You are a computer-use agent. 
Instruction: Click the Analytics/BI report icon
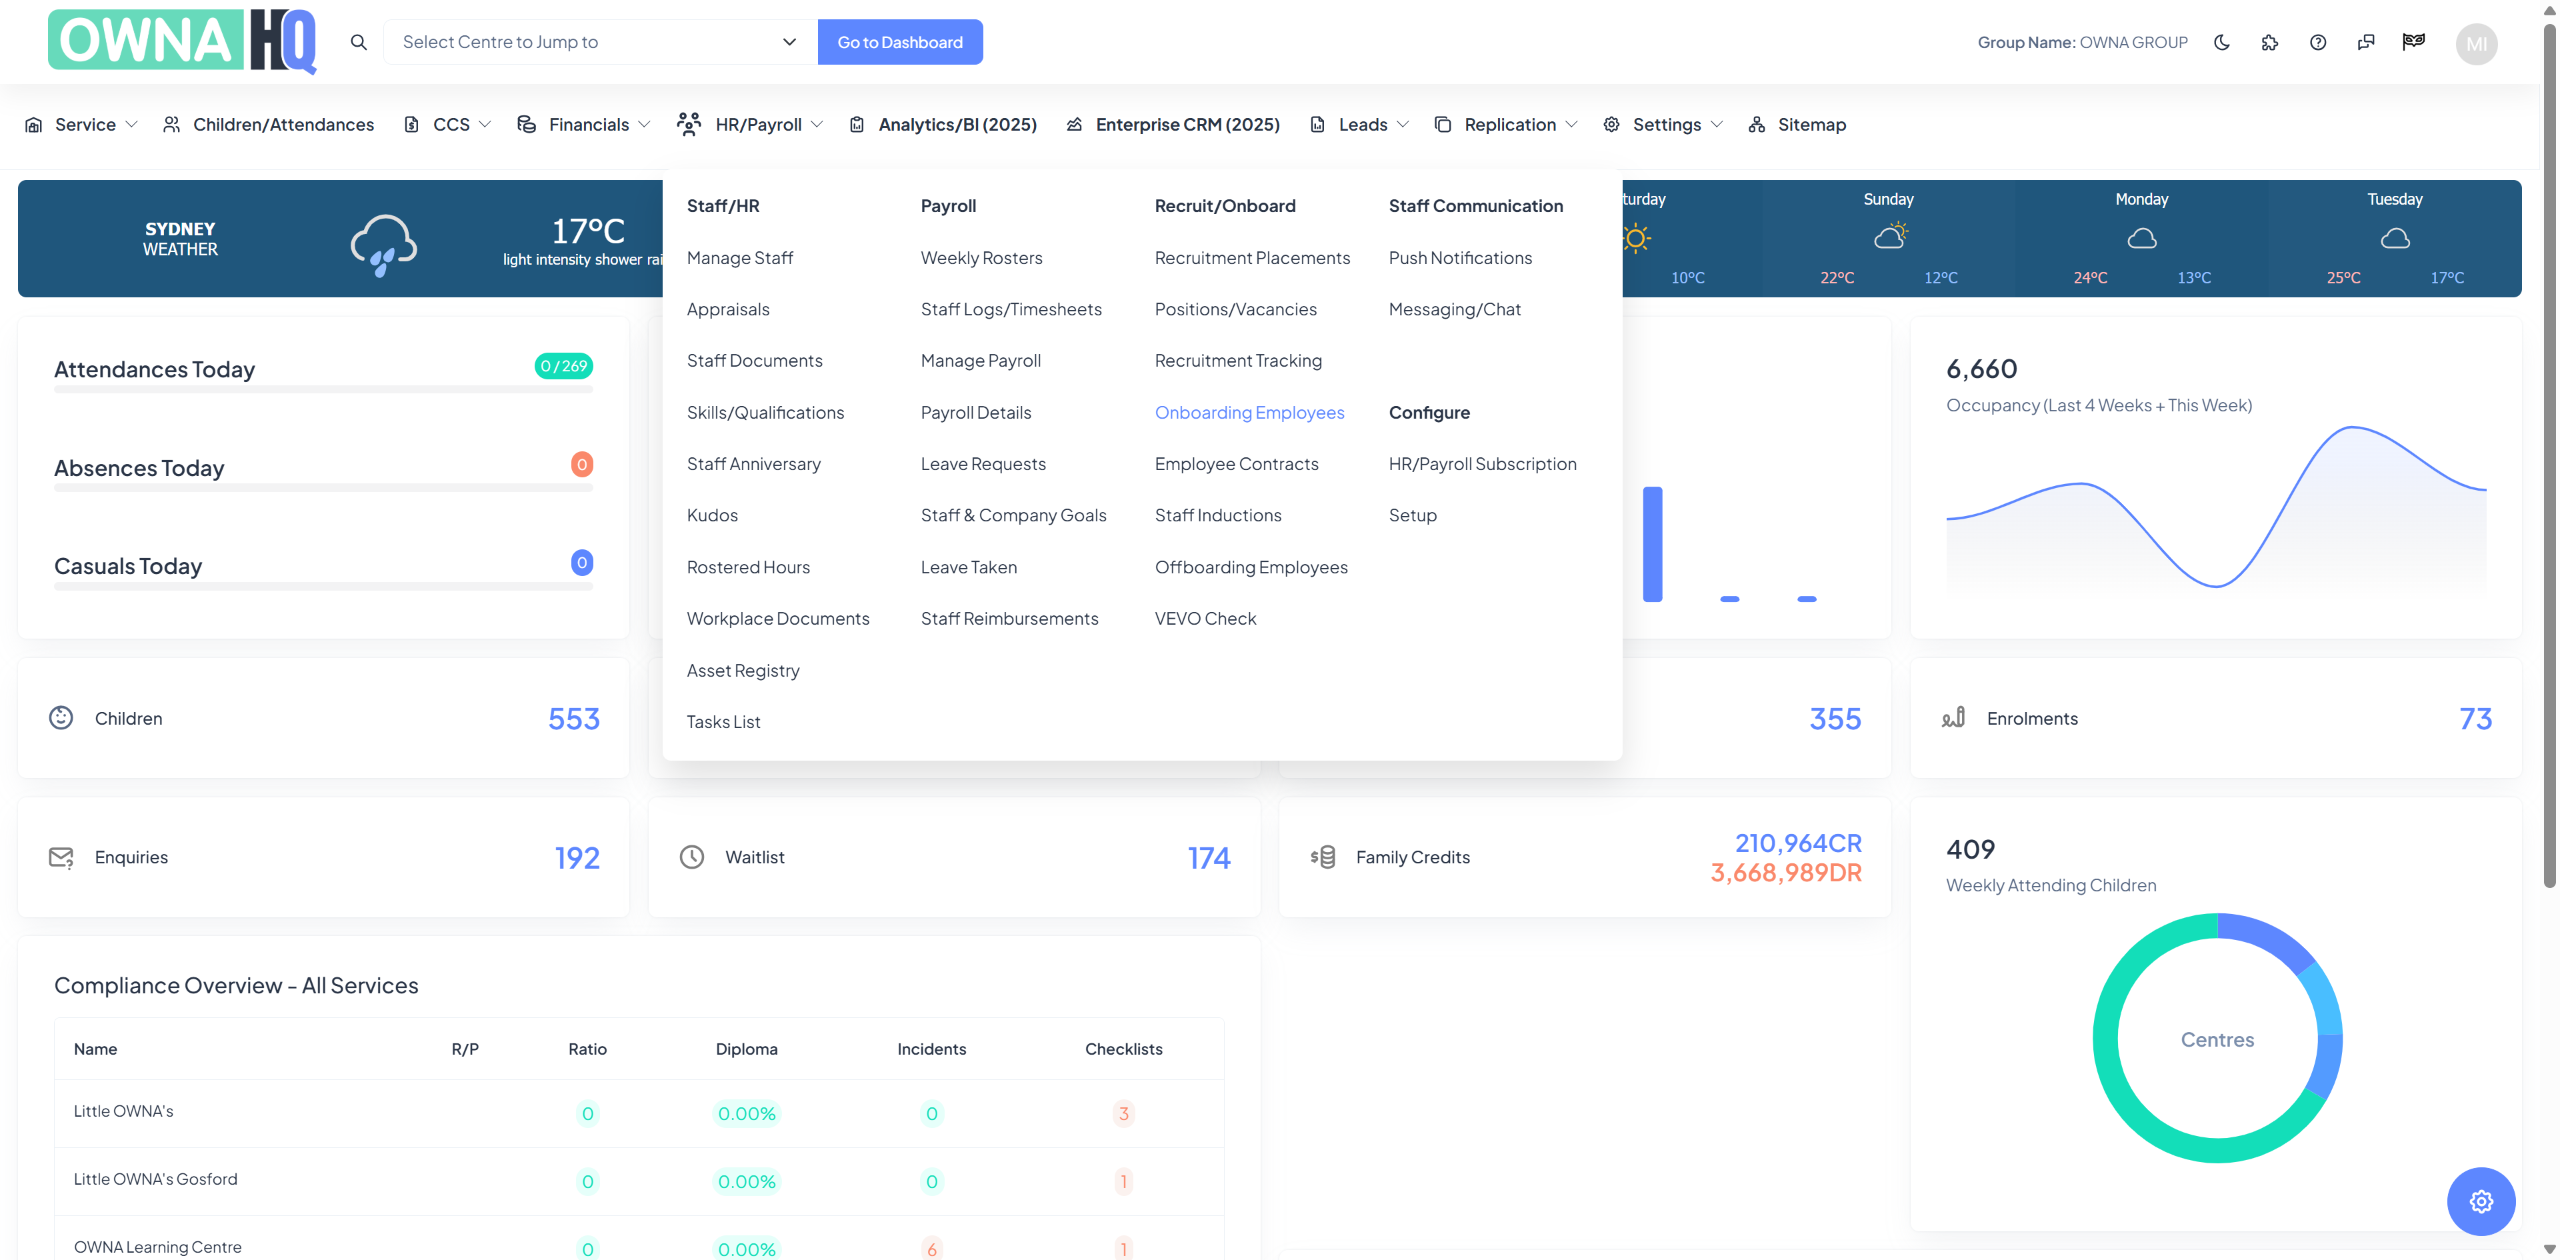click(x=857, y=125)
